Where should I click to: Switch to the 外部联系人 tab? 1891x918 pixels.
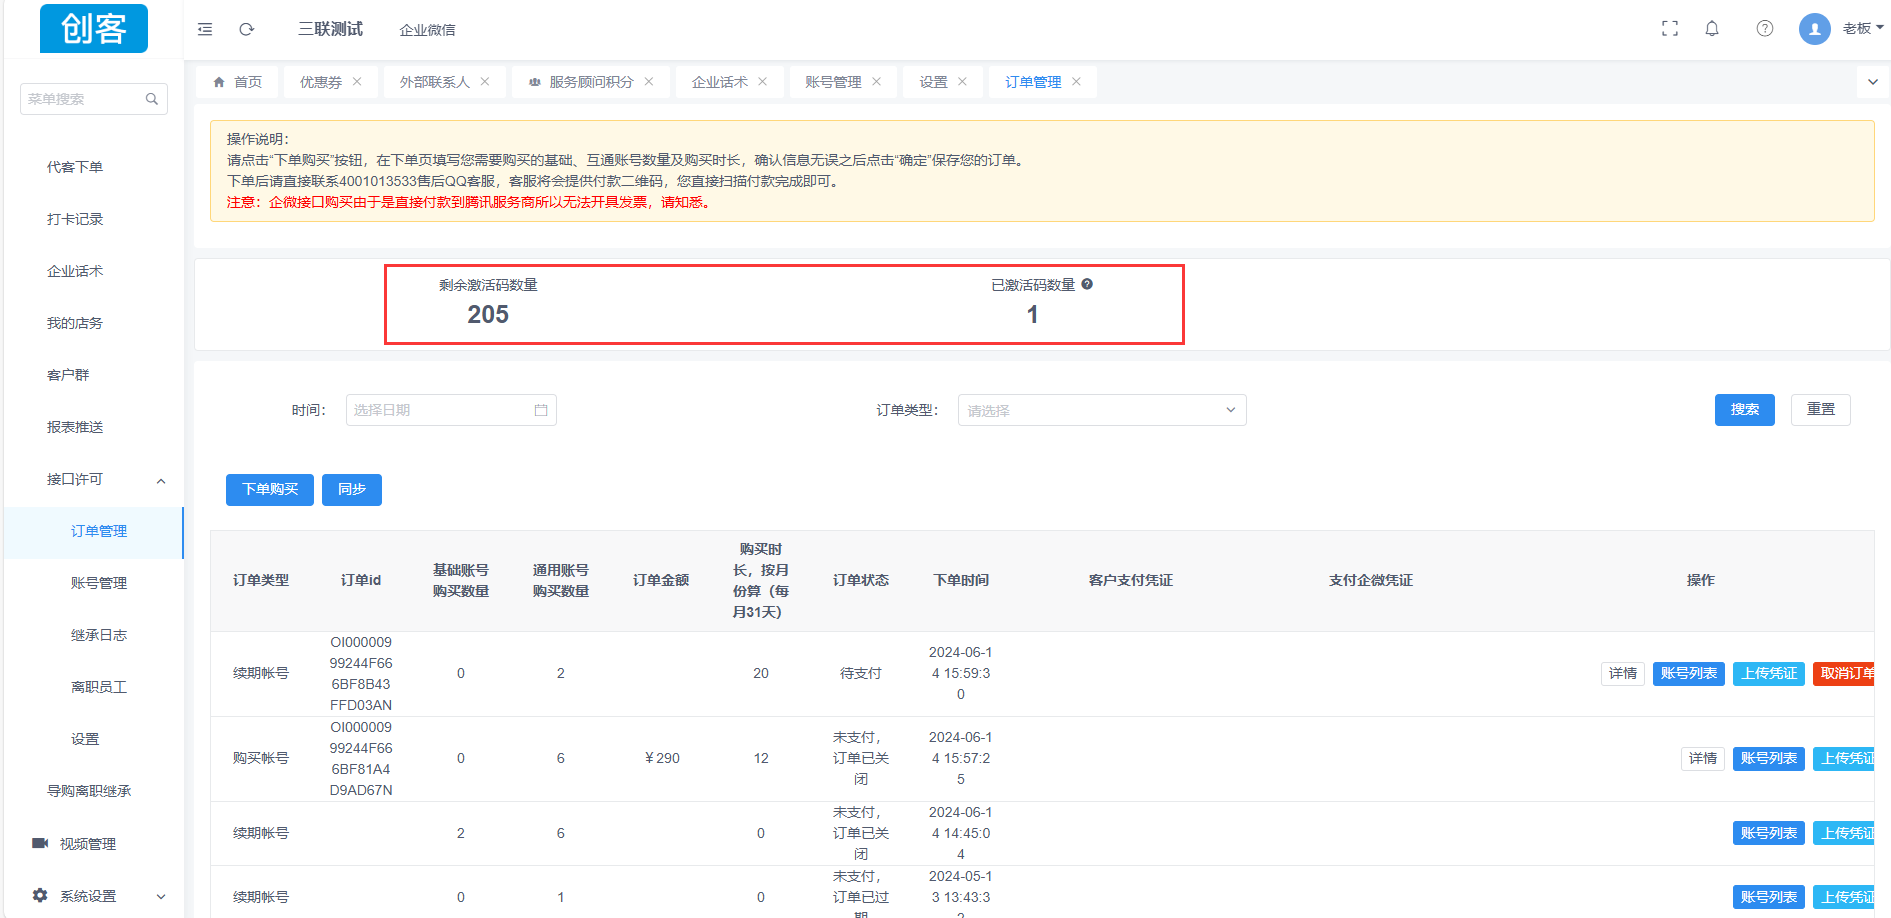click(434, 82)
